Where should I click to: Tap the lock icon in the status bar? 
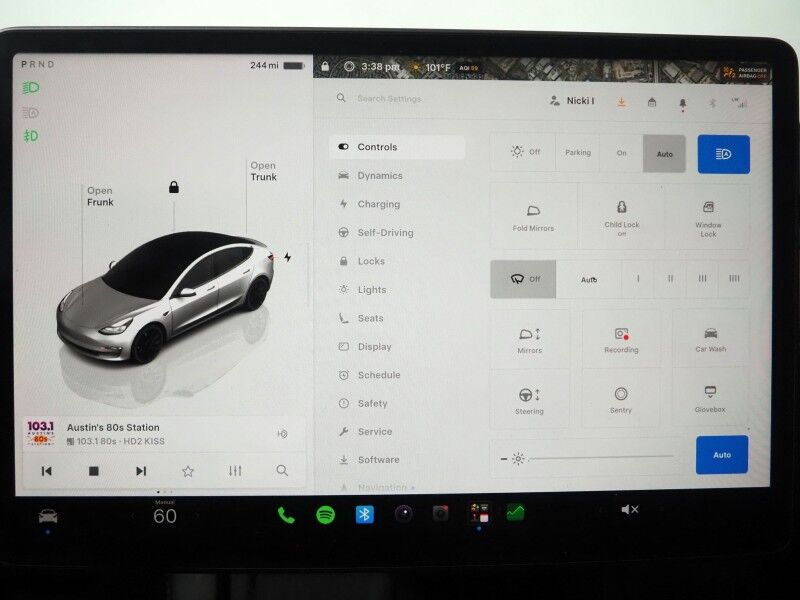point(325,66)
